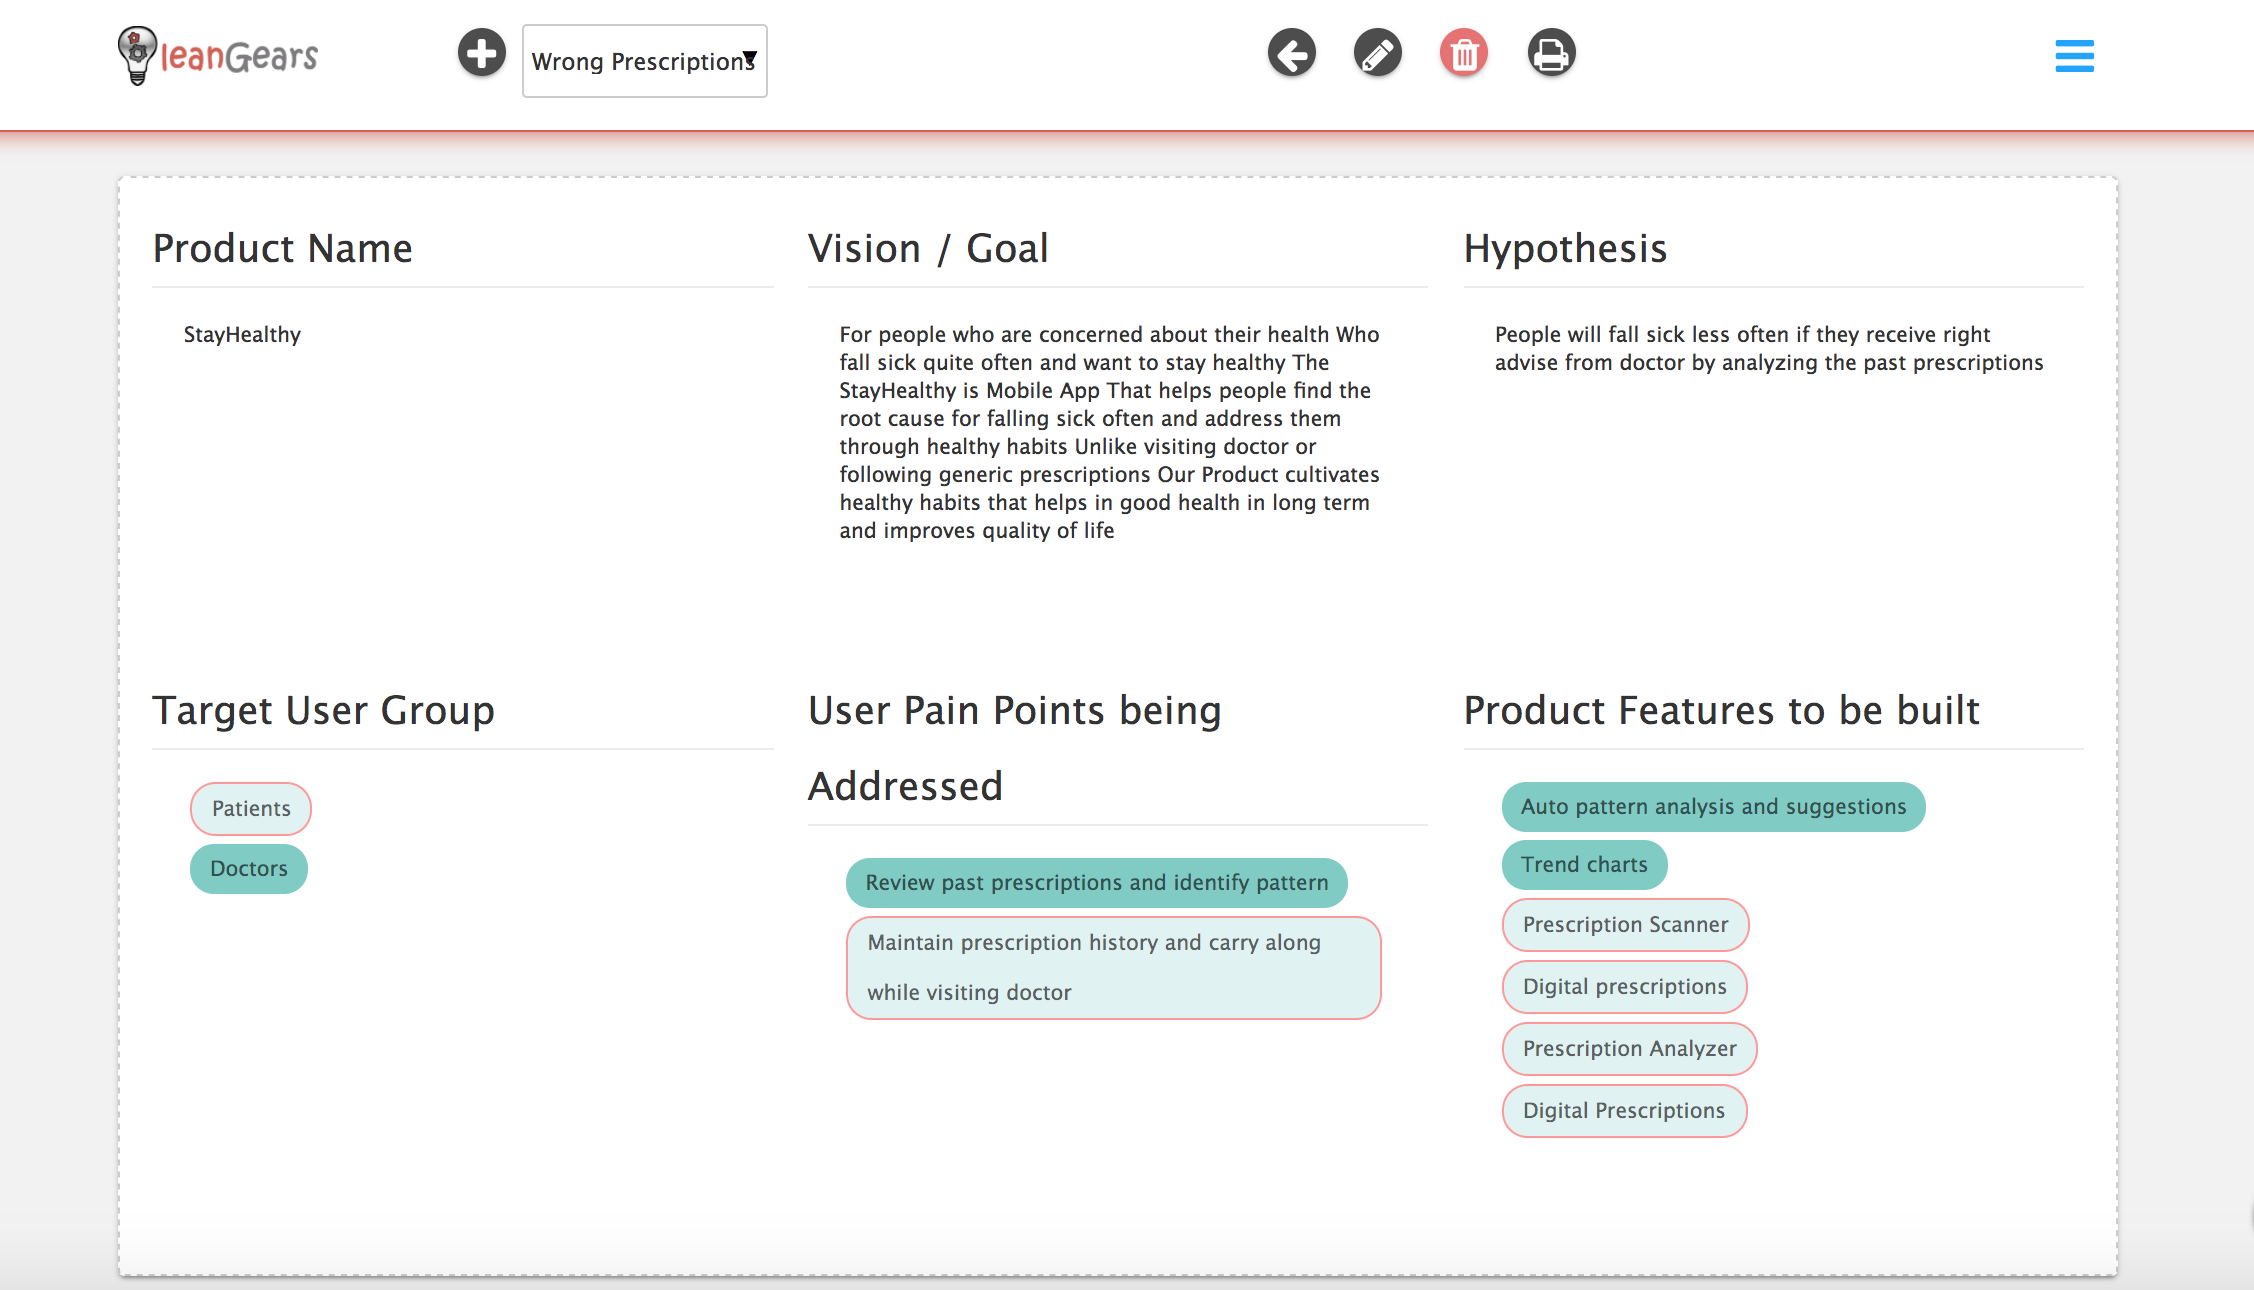Click the Prescription Scanner feature tag
Screen dimensions: 2254x1290
[x=1625, y=924]
